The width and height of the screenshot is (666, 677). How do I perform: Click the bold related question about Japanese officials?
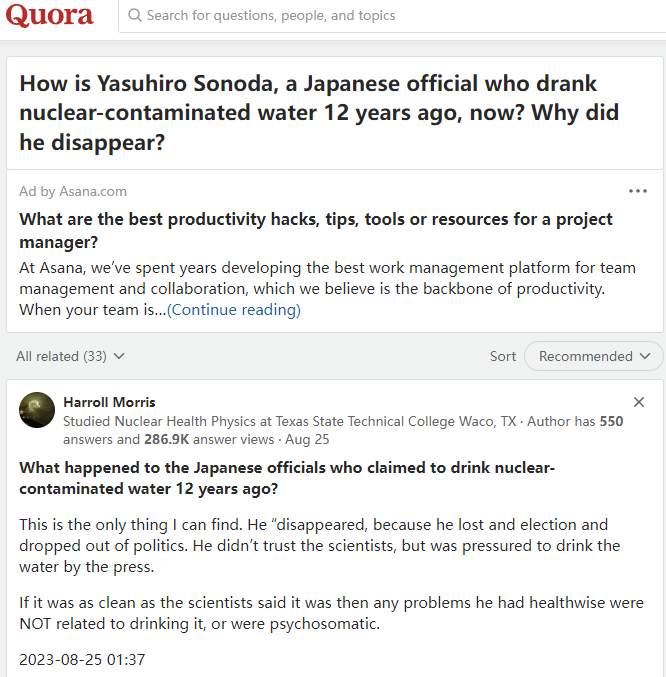pos(287,478)
